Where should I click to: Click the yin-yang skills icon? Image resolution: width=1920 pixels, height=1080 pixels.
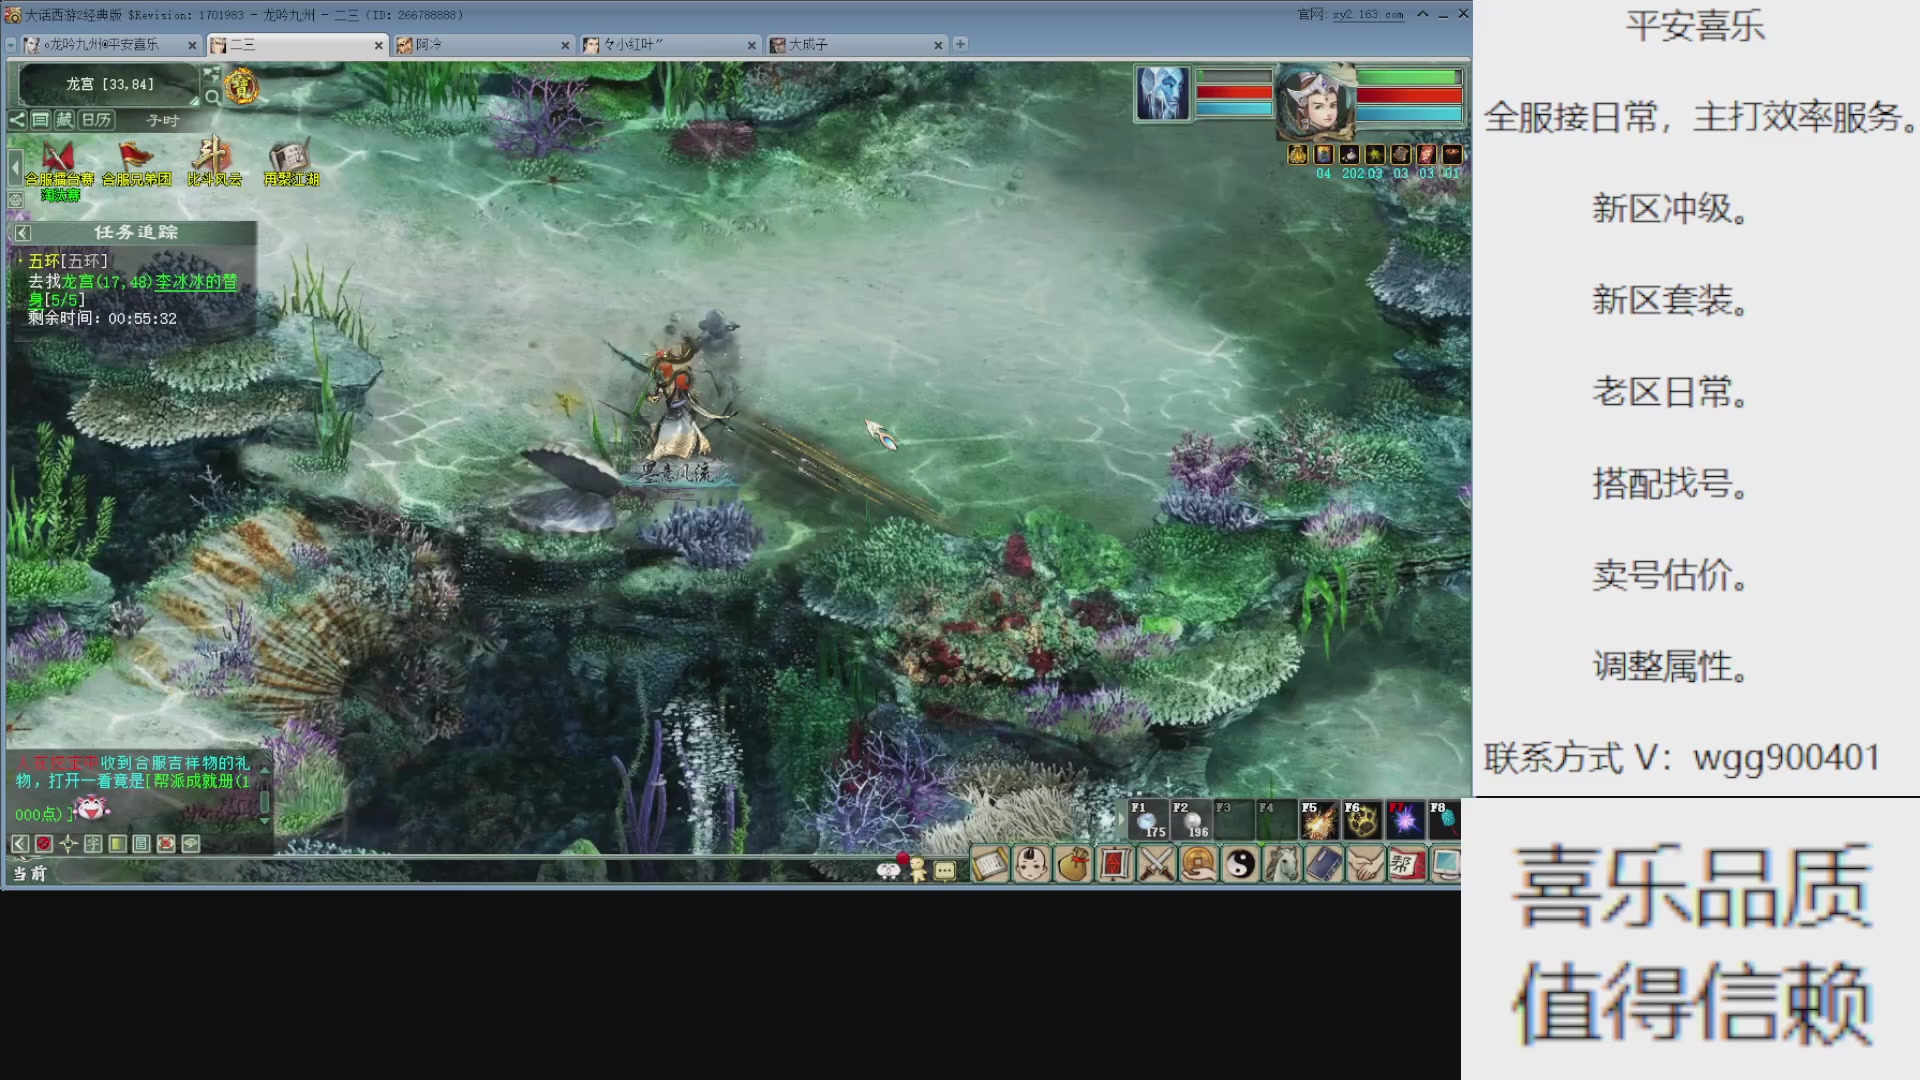tap(1241, 864)
